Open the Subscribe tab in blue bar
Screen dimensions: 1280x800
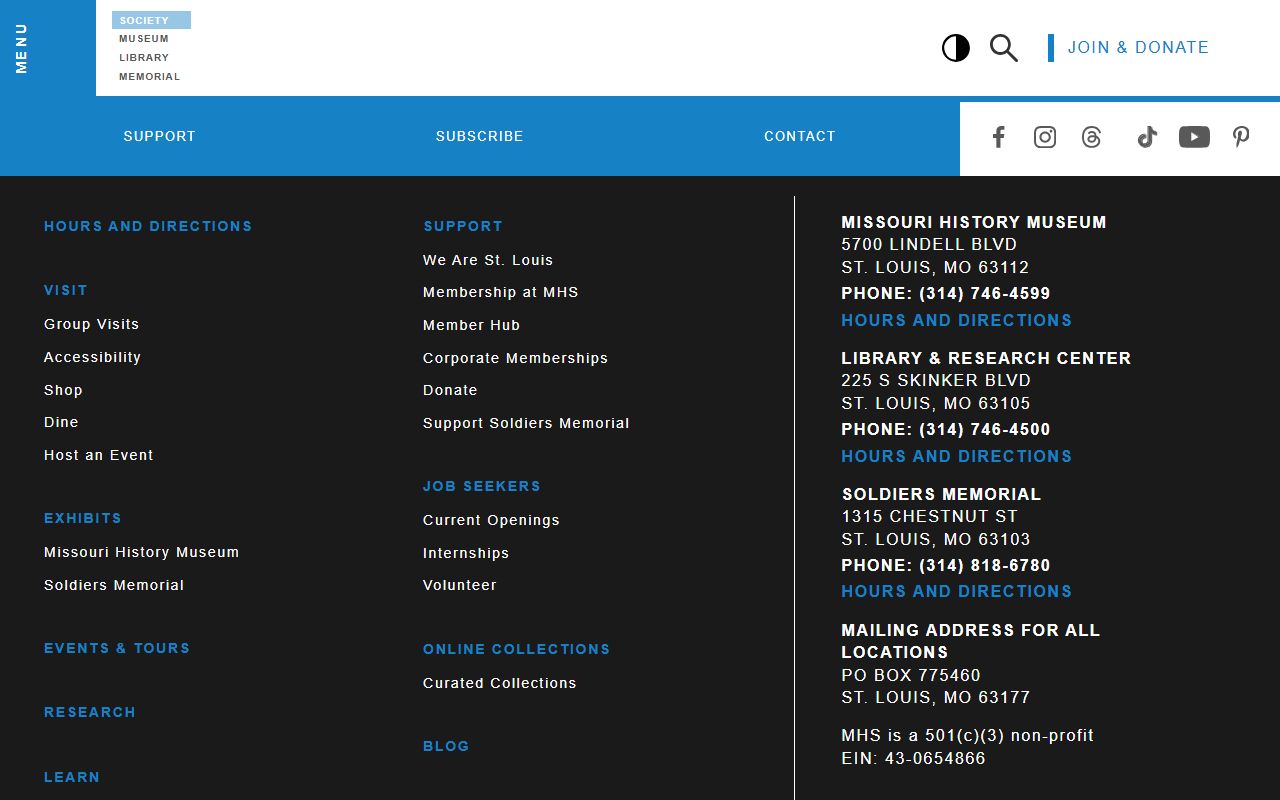click(x=480, y=136)
